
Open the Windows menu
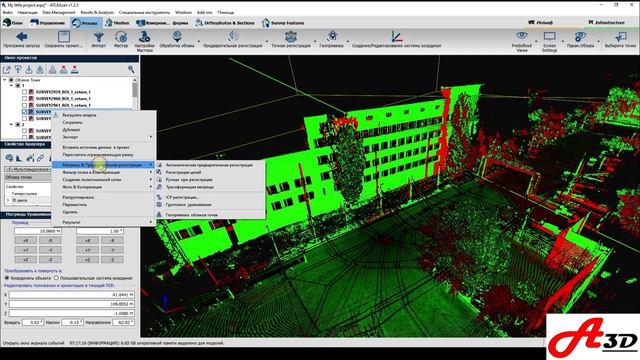(183, 13)
